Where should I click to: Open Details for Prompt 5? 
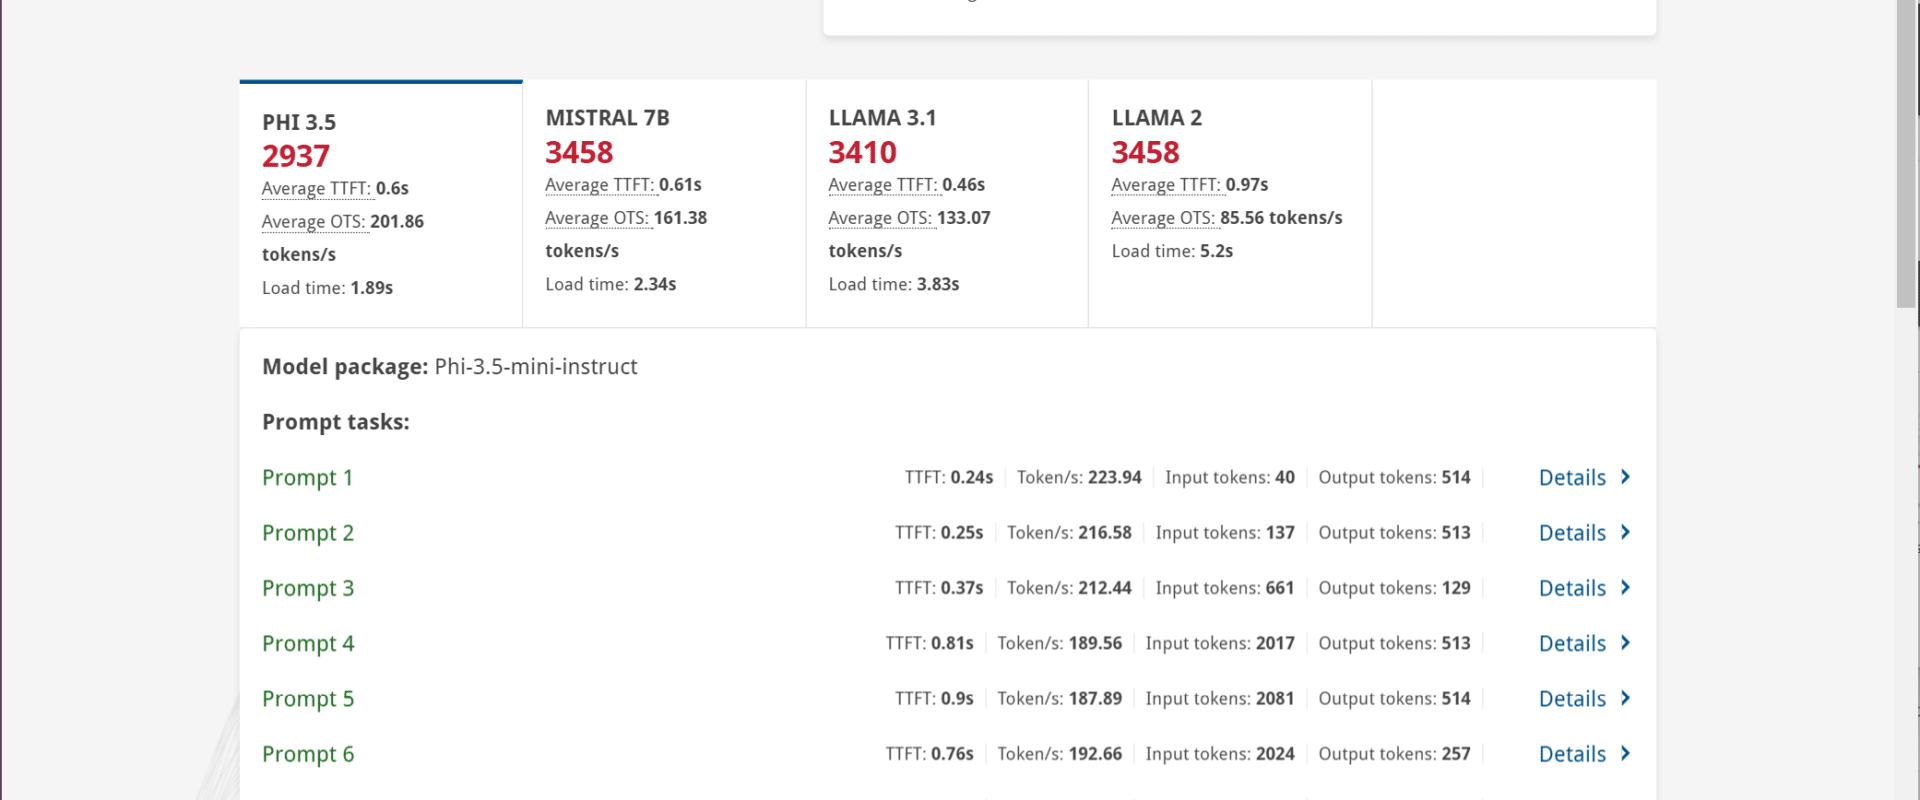1584,699
